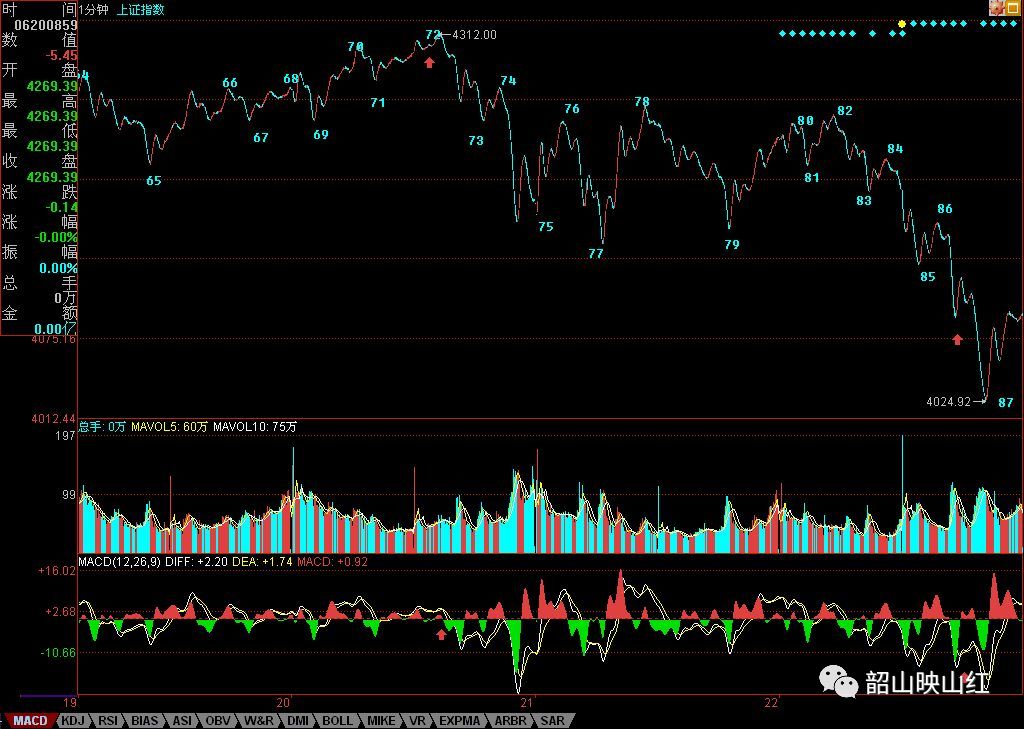Click the yellow info marker above the chart
Image resolution: width=1024 pixels, height=729 pixels.
click(x=902, y=24)
